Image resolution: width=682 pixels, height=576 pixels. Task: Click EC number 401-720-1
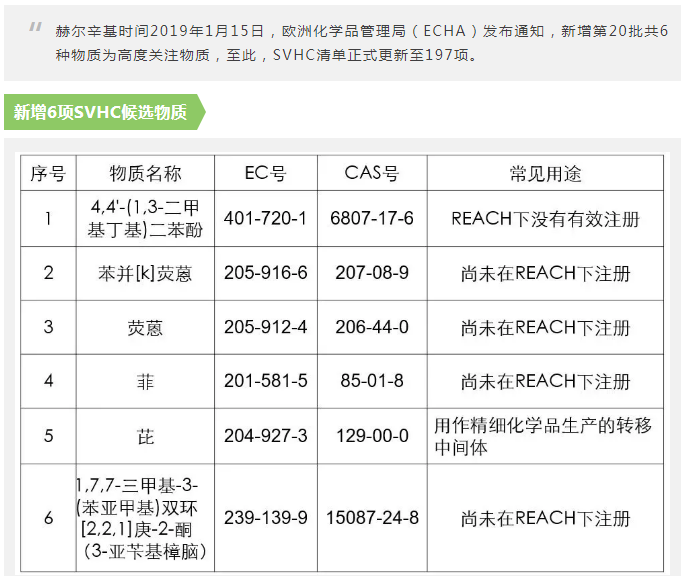[265, 218]
